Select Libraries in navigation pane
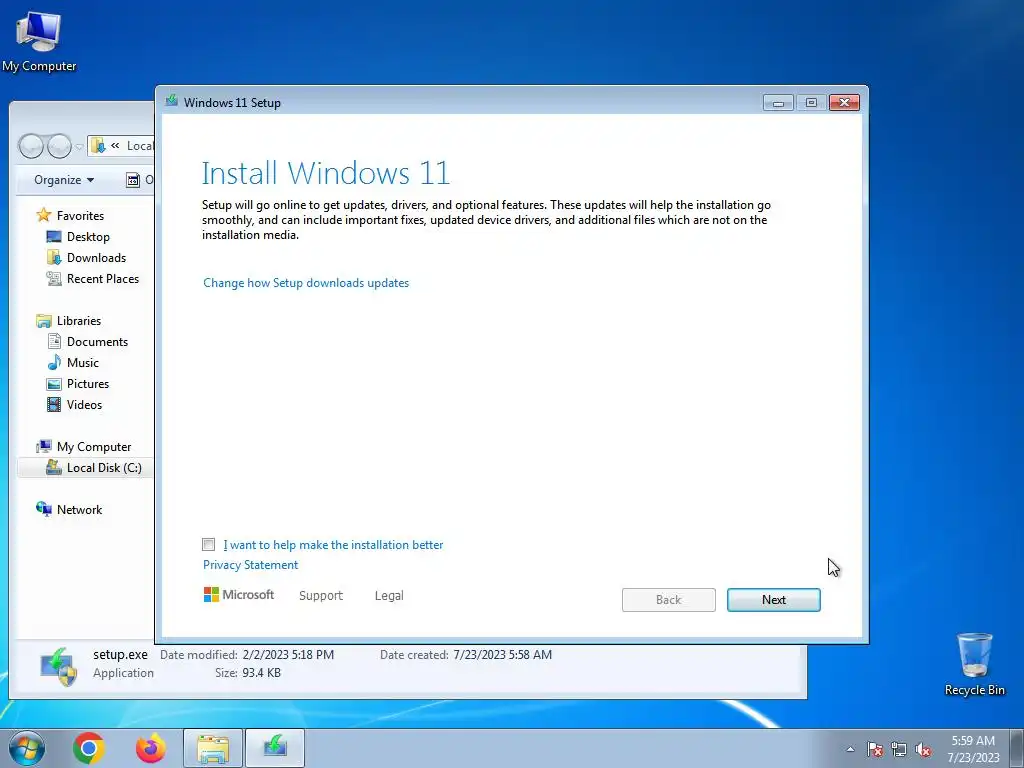1024x768 pixels. 69,321
